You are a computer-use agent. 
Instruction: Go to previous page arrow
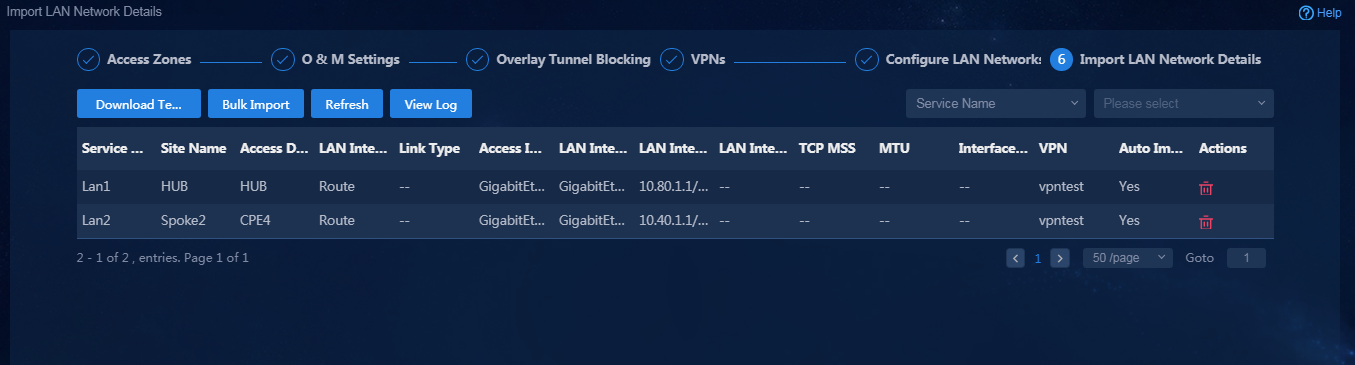coord(1016,258)
